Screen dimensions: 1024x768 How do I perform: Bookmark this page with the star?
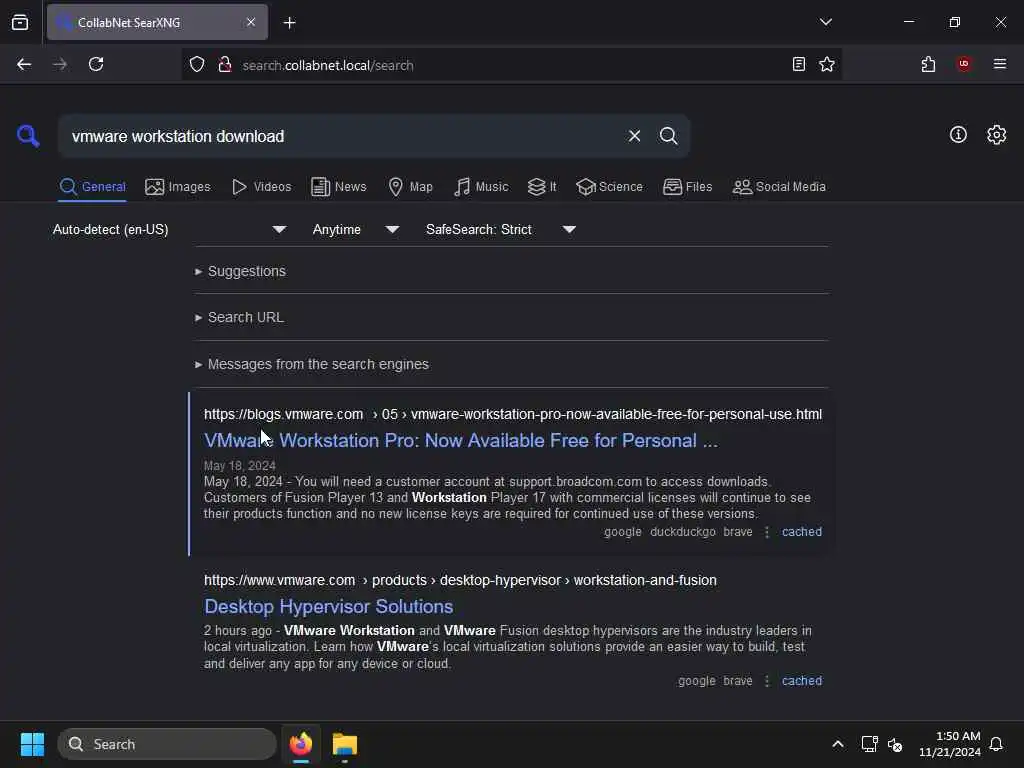(827, 64)
